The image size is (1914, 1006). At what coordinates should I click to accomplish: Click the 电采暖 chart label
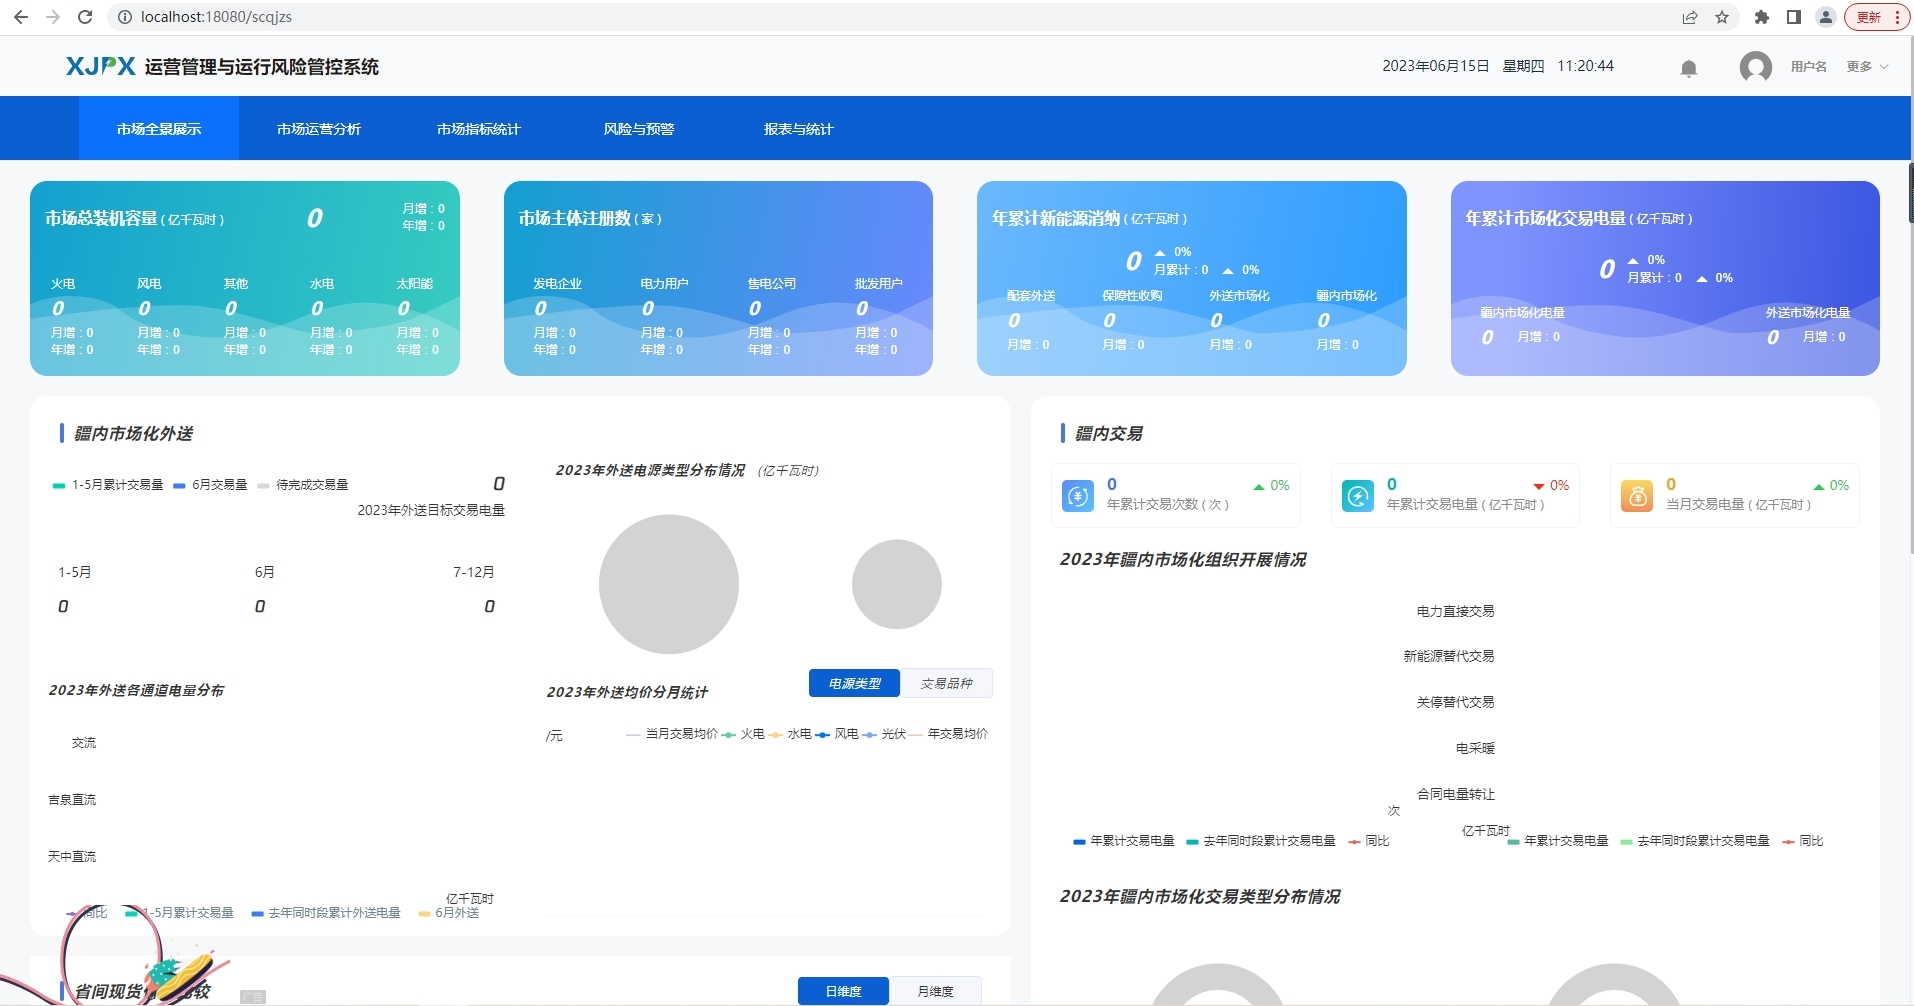1475,748
